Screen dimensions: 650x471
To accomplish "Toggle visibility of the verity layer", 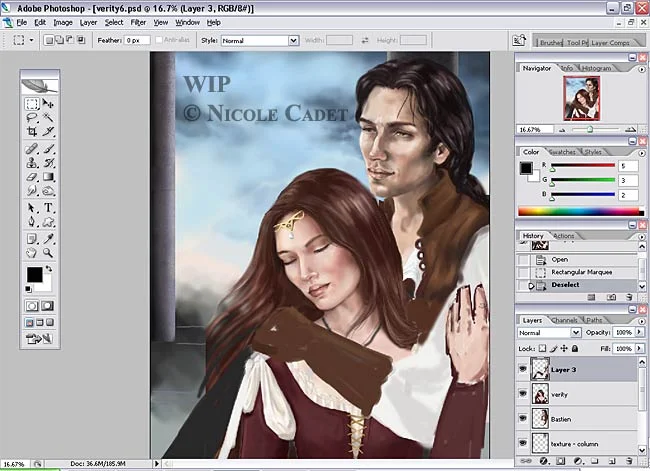I will pos(523,393).
